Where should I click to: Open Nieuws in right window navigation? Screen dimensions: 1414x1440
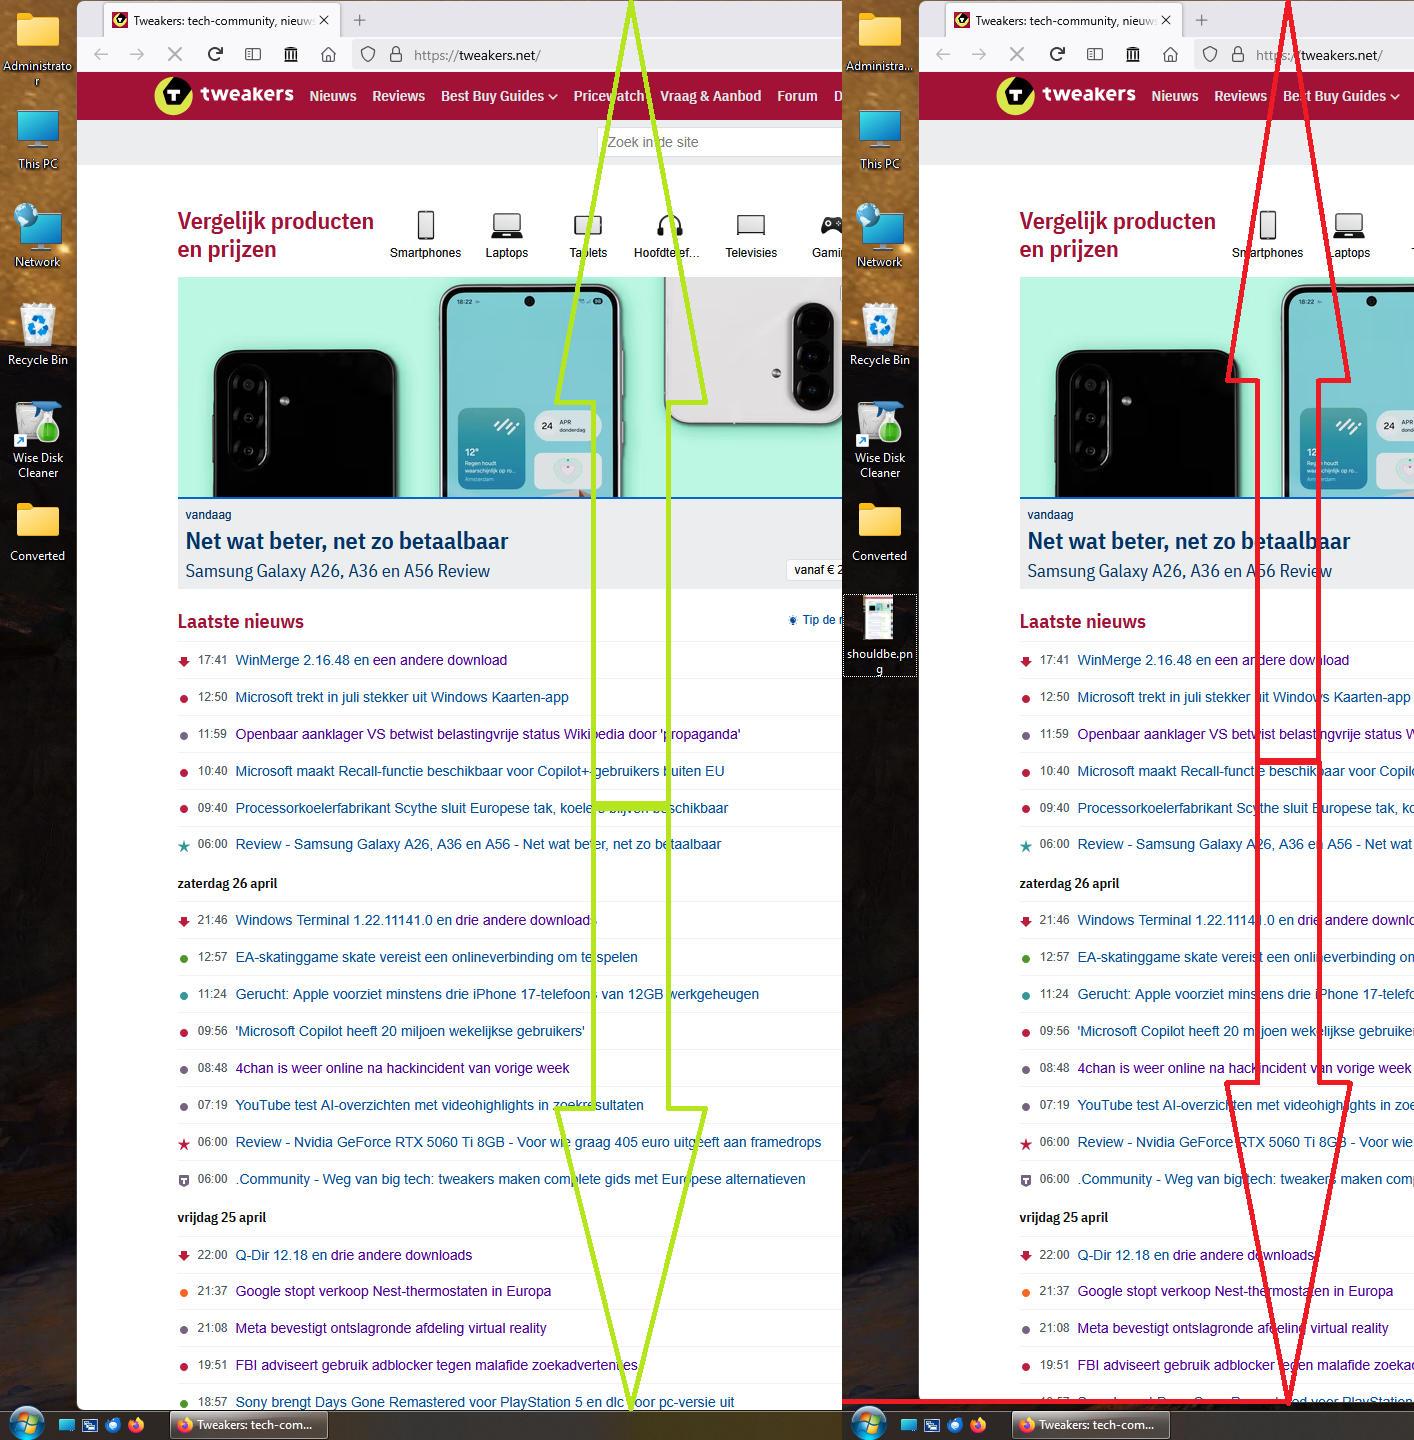1175,96
